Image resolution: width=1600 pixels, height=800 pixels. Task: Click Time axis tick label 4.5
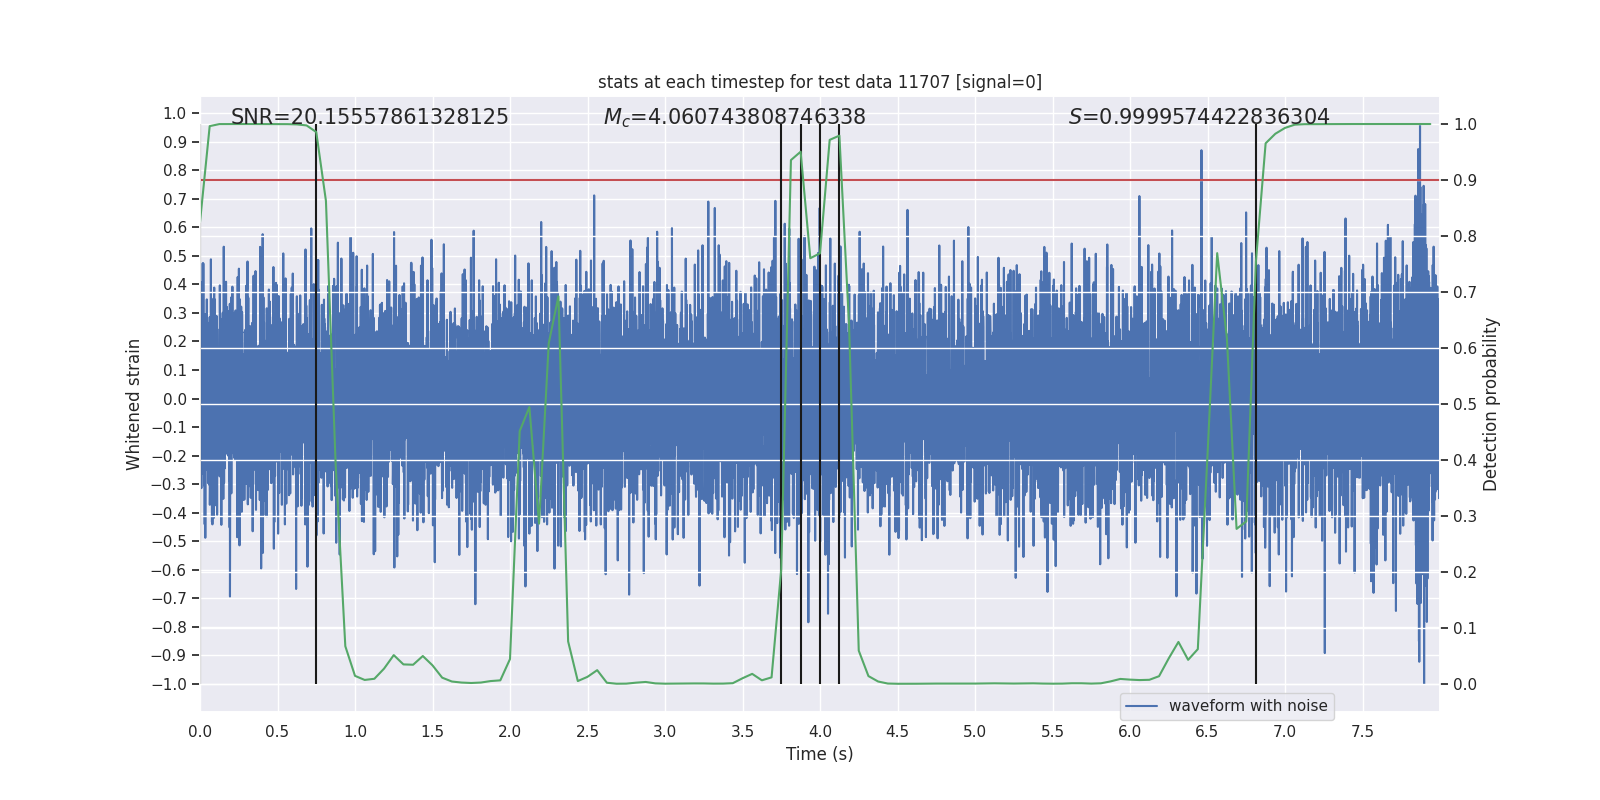coord(897,731)
